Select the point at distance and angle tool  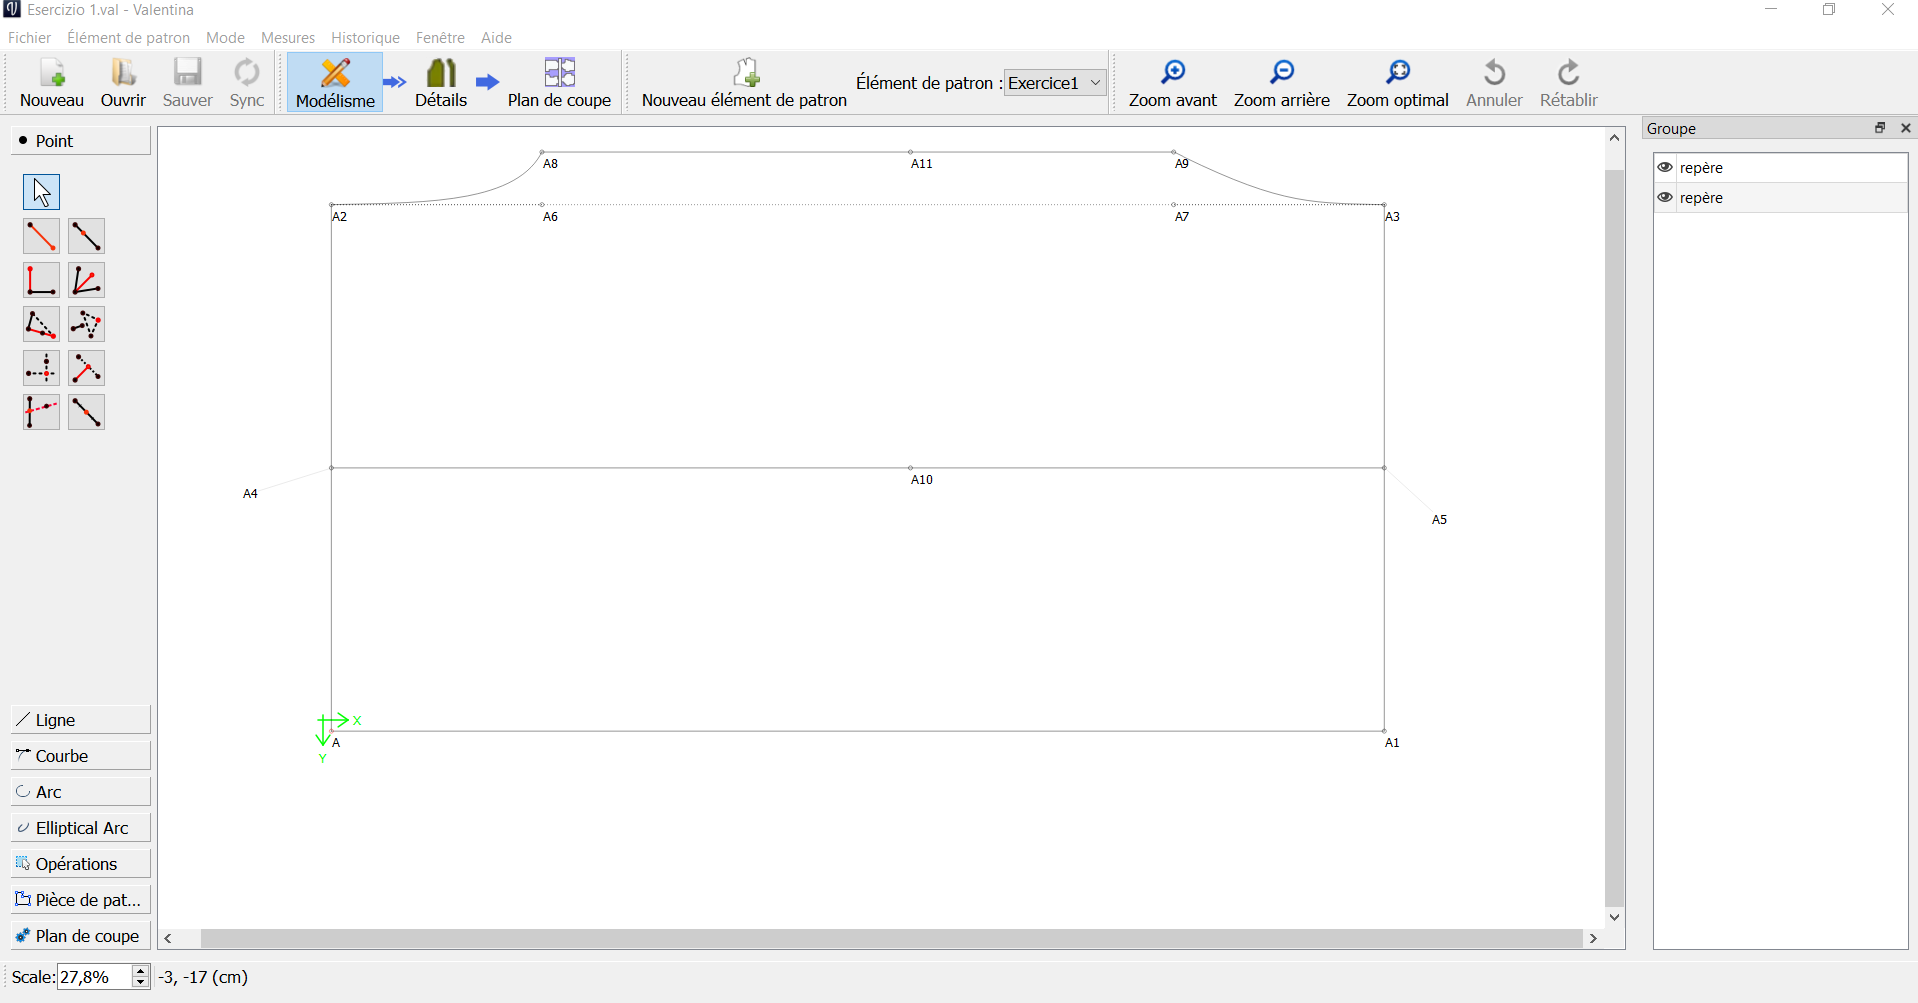41,236
